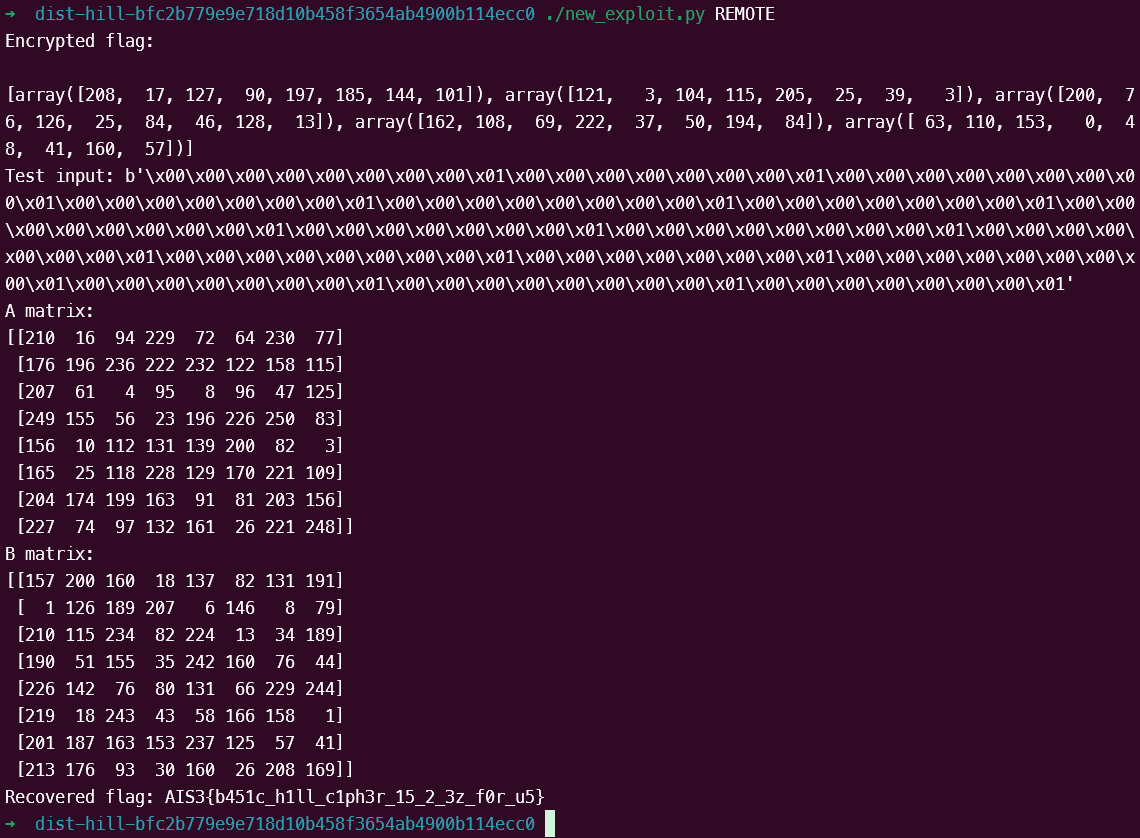Image resolution: width=1140 pixels, height=838 pixels.
Task: Click the bottom dist-hill directory name
Action: tap(284, 823)
